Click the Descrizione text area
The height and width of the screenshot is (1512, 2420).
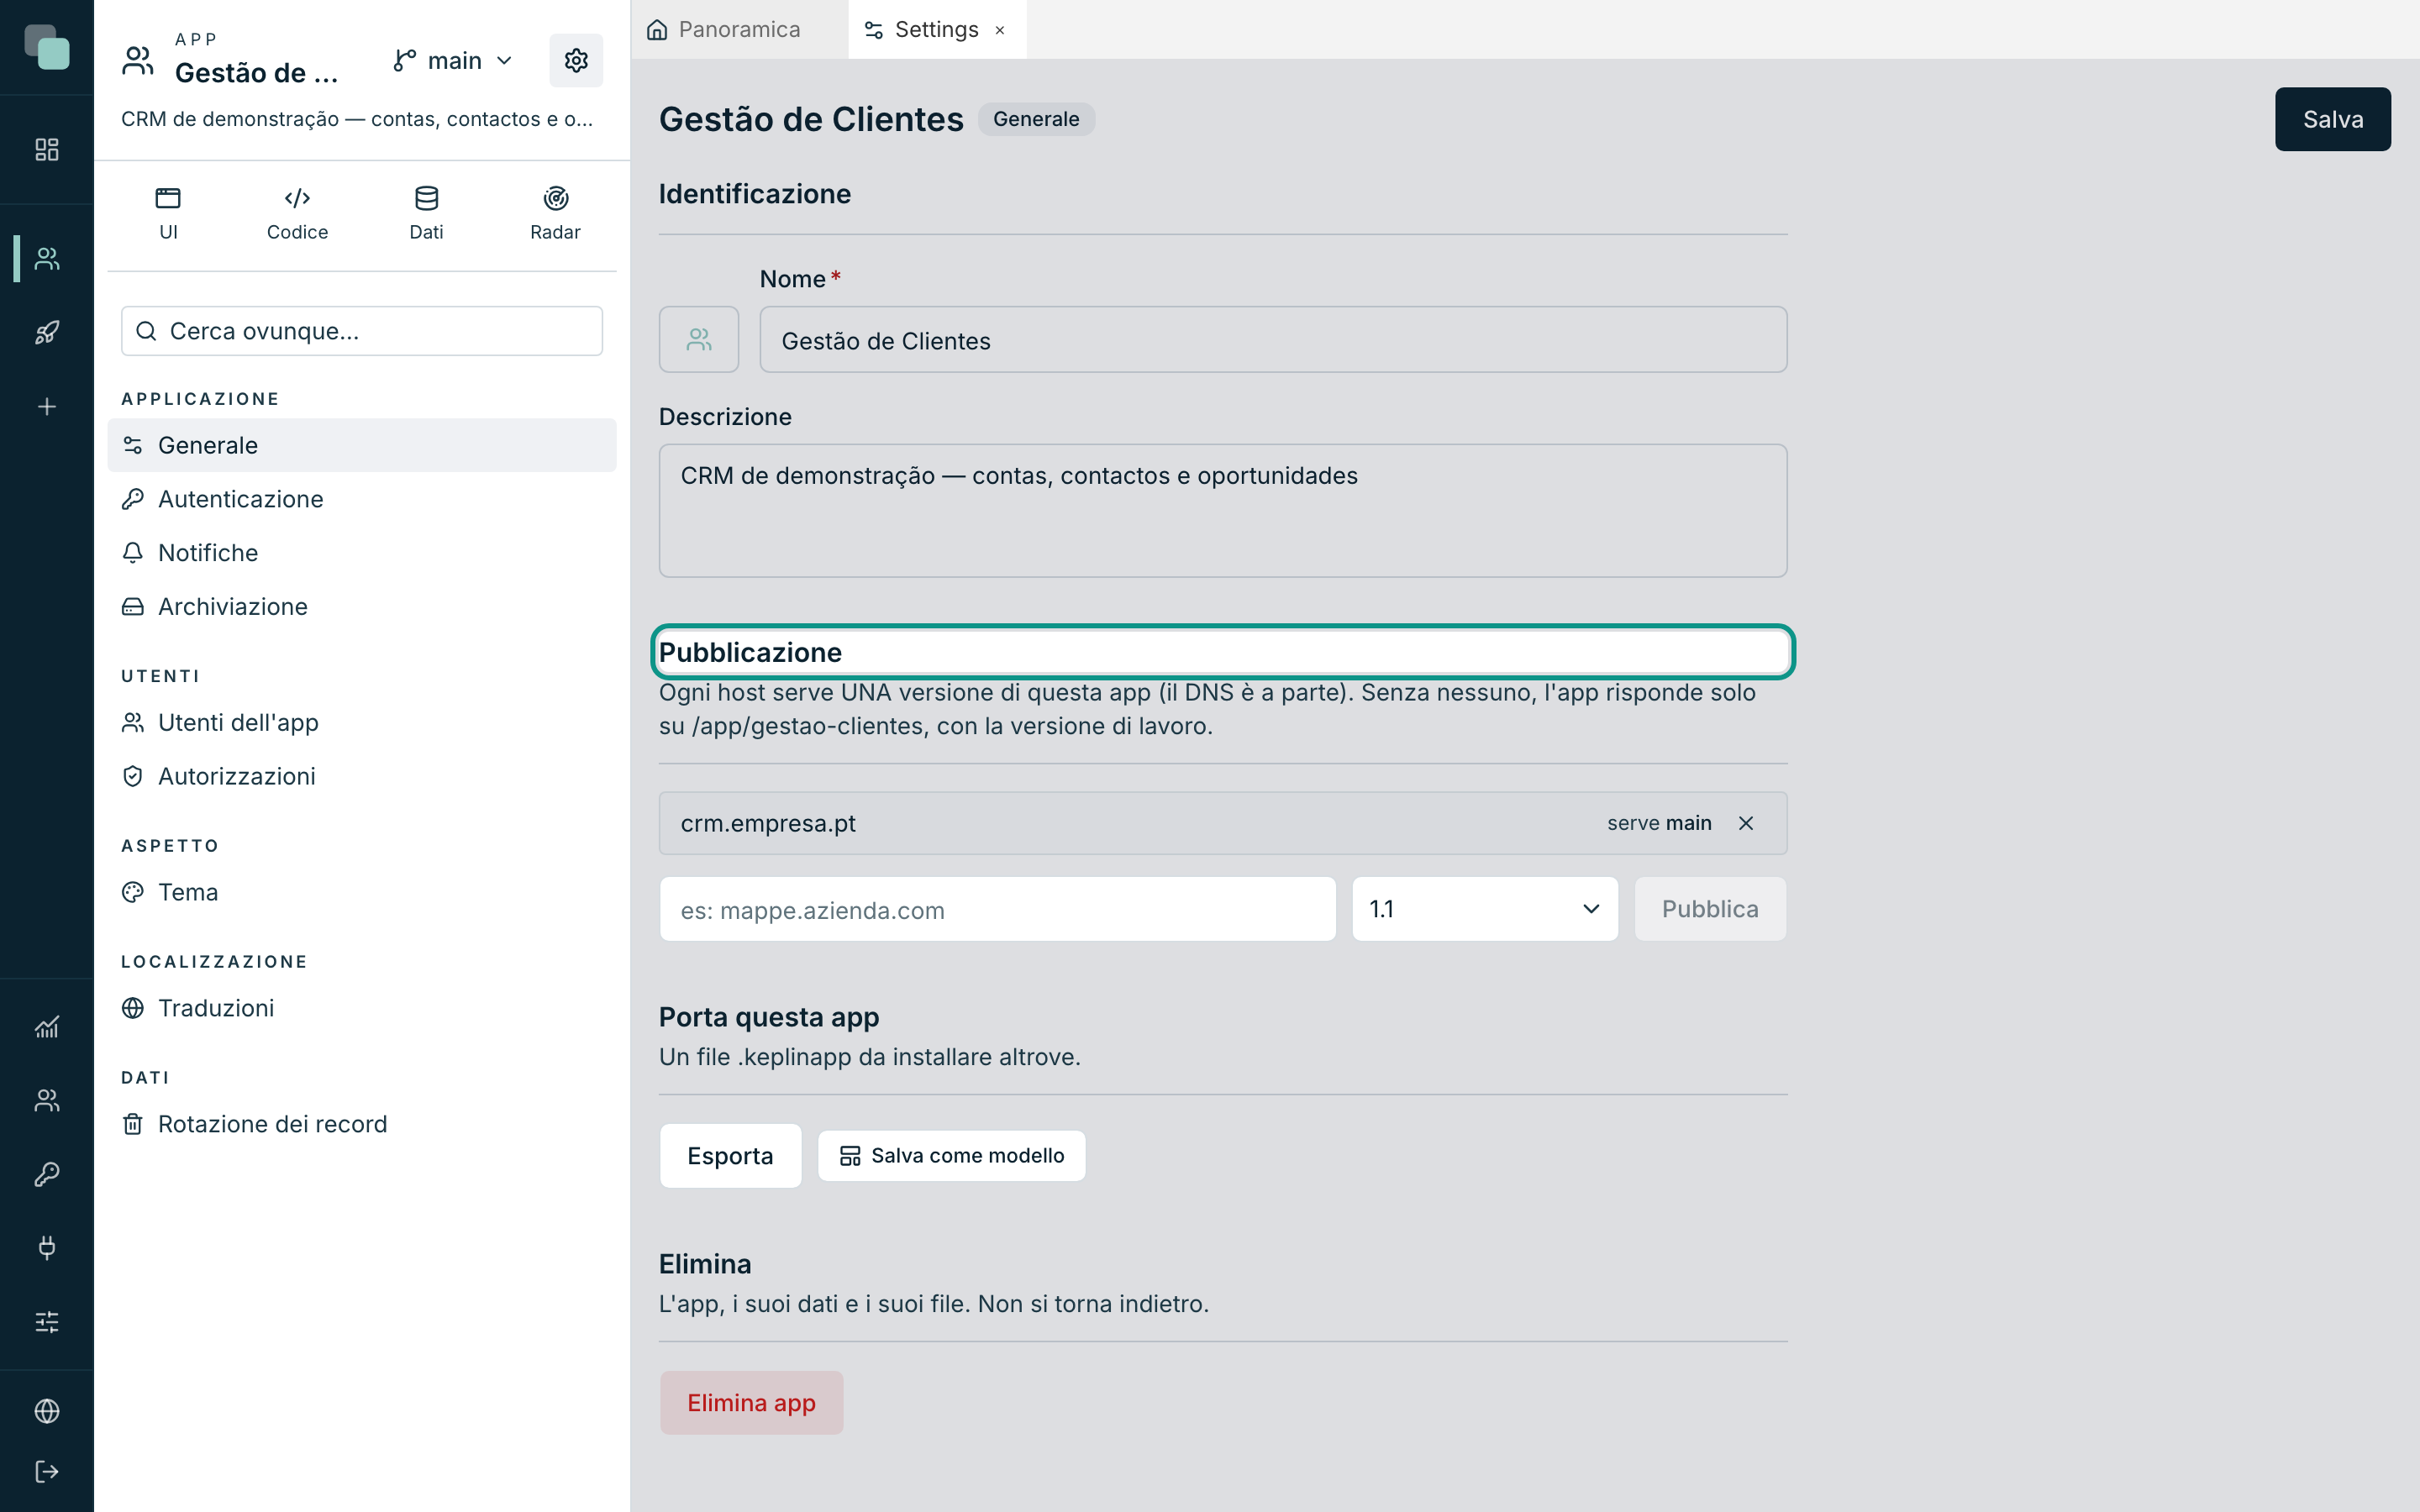1223,511
